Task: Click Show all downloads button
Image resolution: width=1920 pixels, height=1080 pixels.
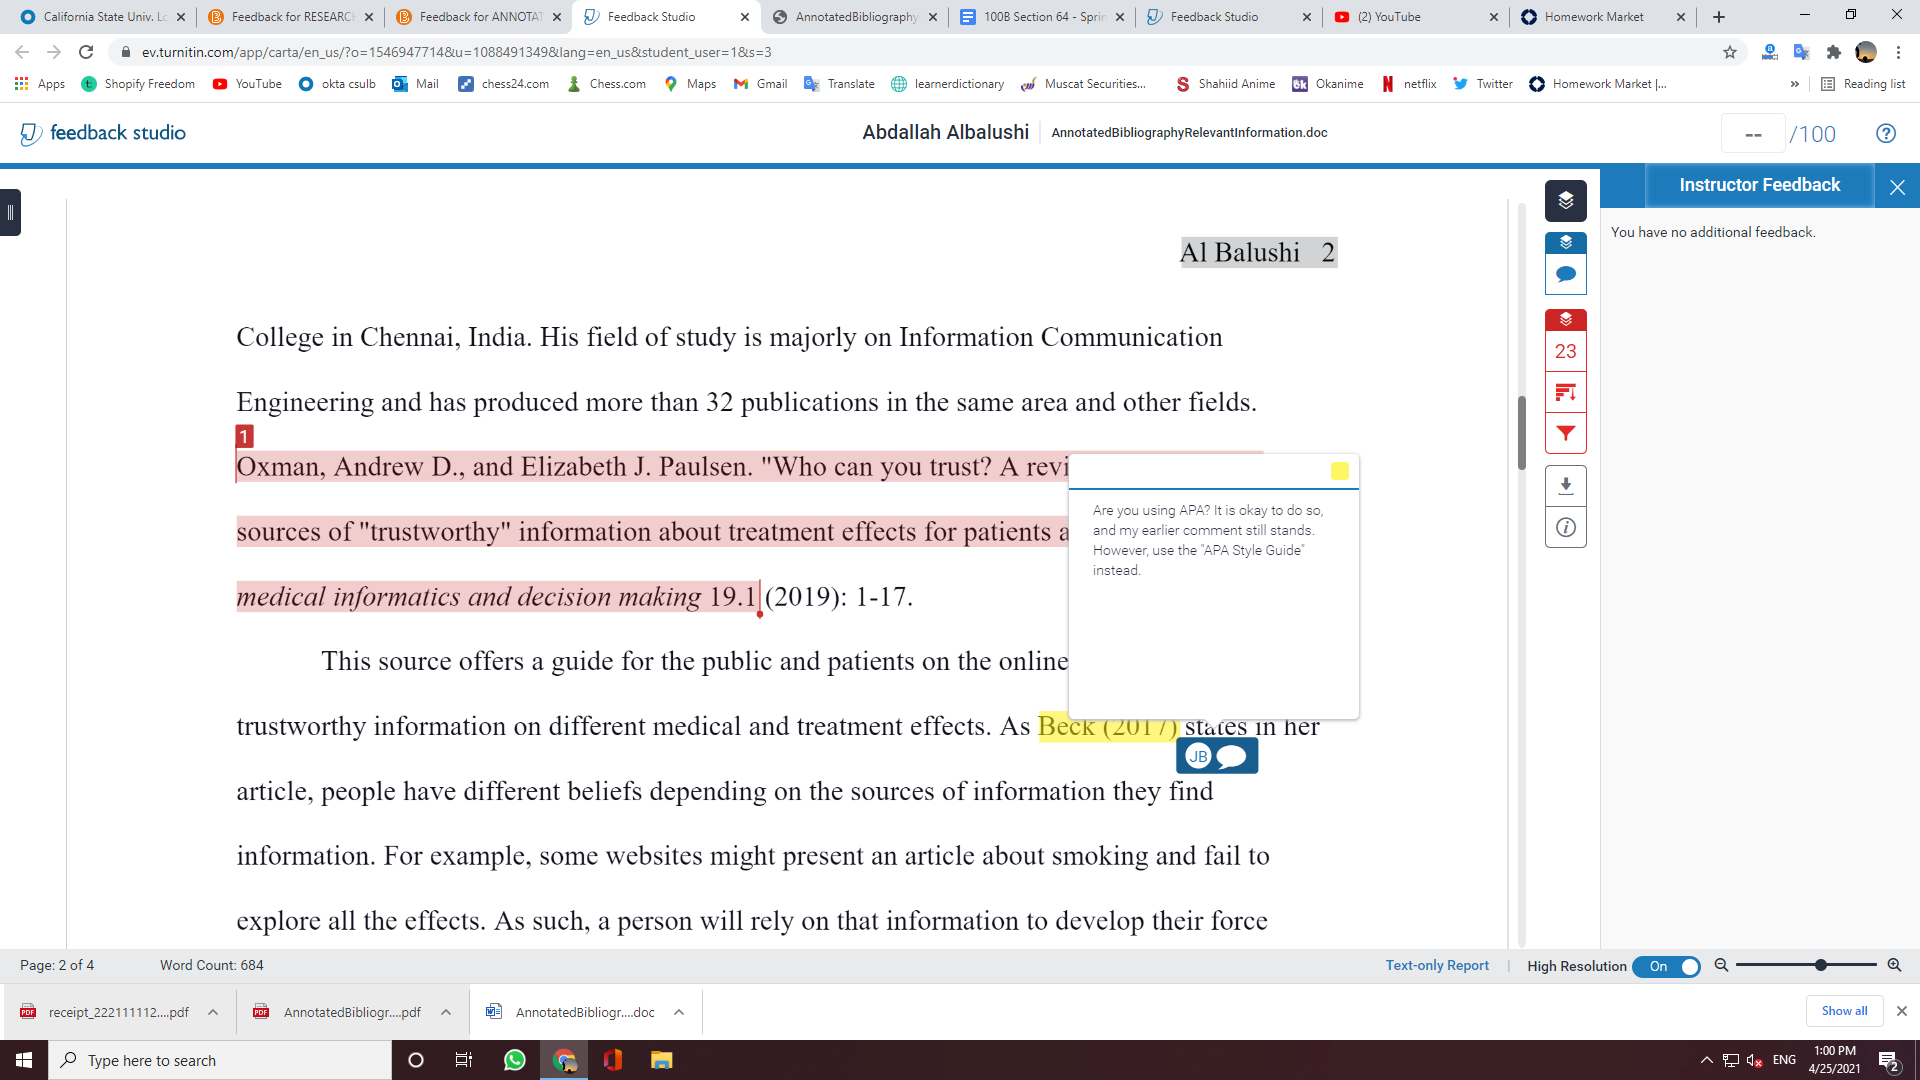Action: point(1844,1011)
